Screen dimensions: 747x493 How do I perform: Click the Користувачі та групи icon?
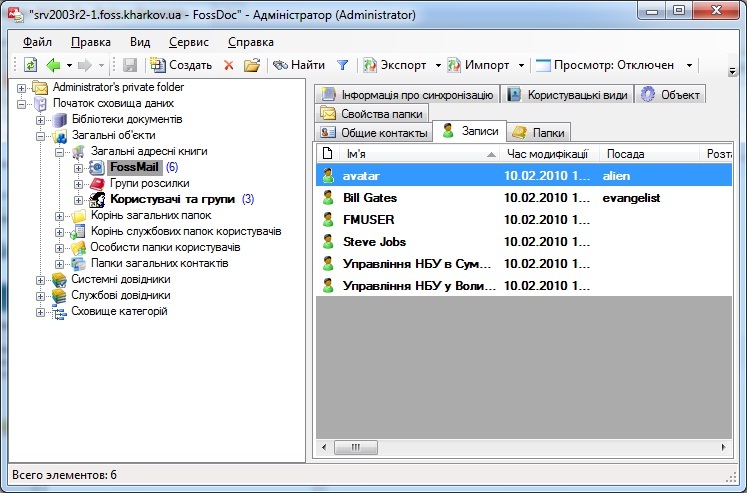pyautogui.click(x=97, y=199)
